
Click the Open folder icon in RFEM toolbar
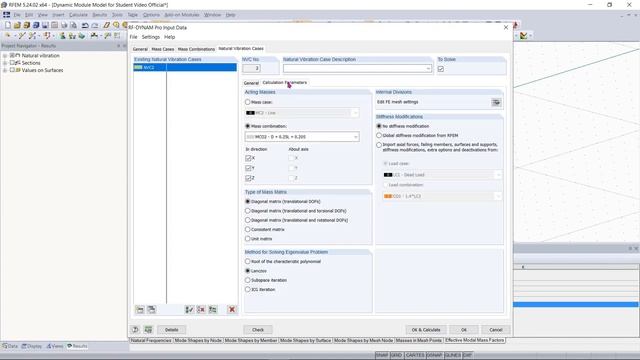click(x=17, y=25)
